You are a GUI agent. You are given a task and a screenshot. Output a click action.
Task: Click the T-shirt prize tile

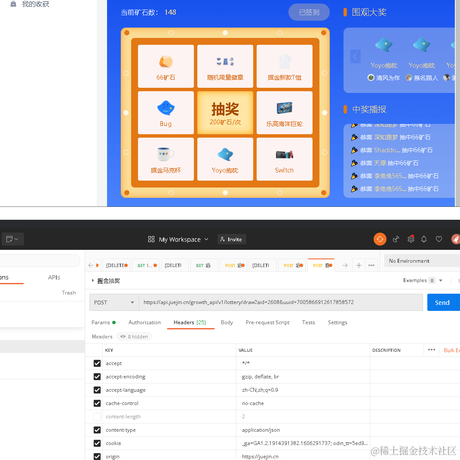pos(284,66)
